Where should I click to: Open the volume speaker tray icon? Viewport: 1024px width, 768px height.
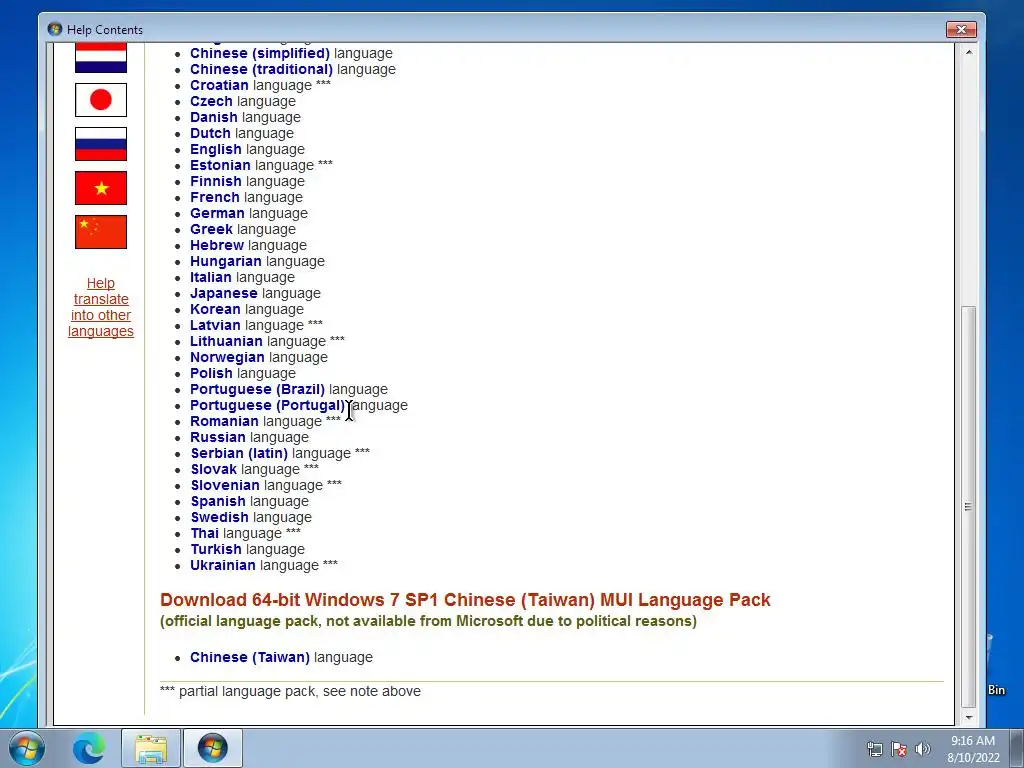(922, 749)
